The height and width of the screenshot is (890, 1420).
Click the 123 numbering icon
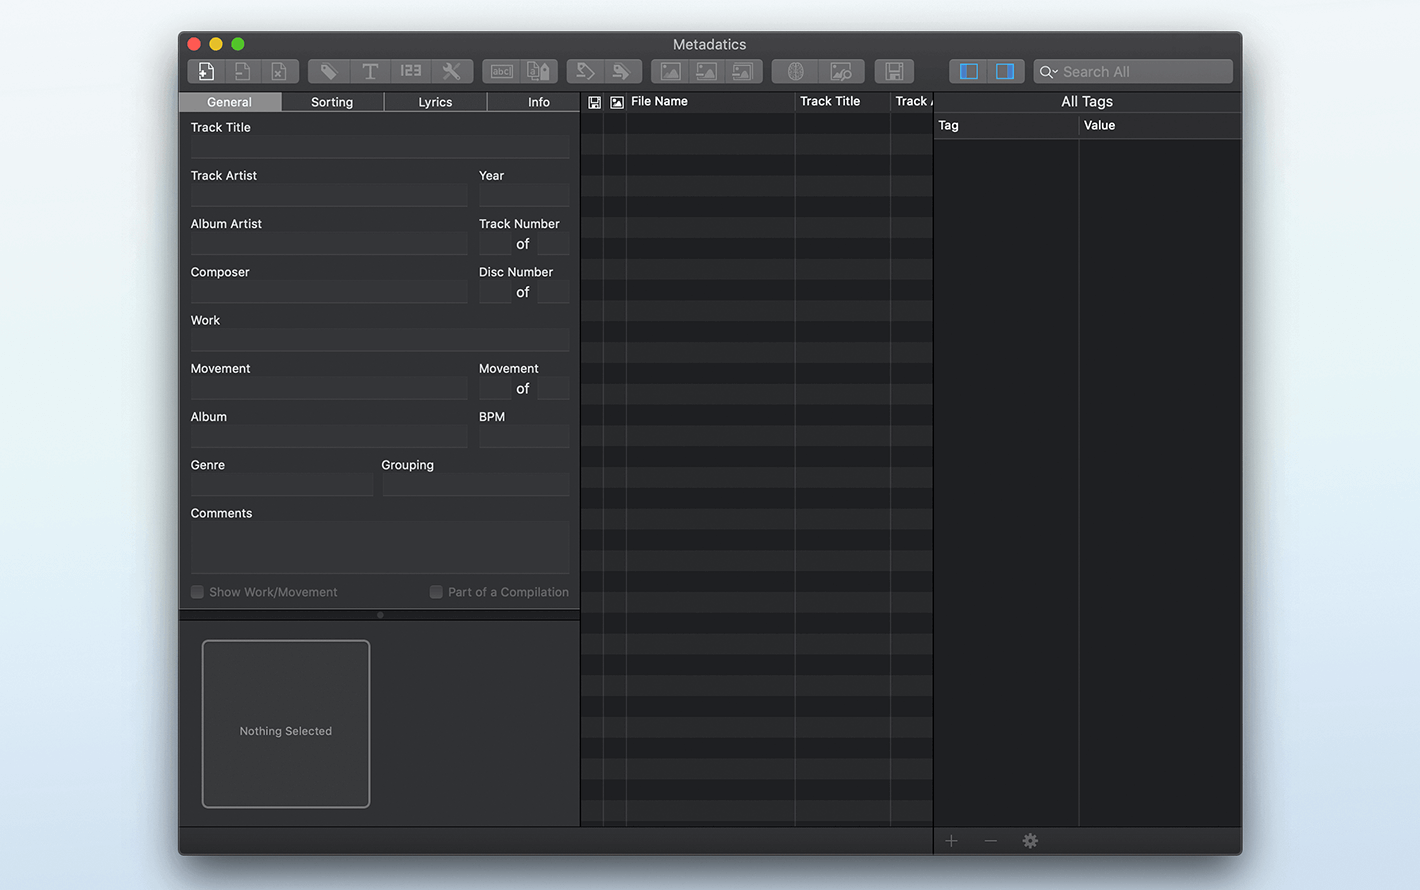[x=411, y=71]
